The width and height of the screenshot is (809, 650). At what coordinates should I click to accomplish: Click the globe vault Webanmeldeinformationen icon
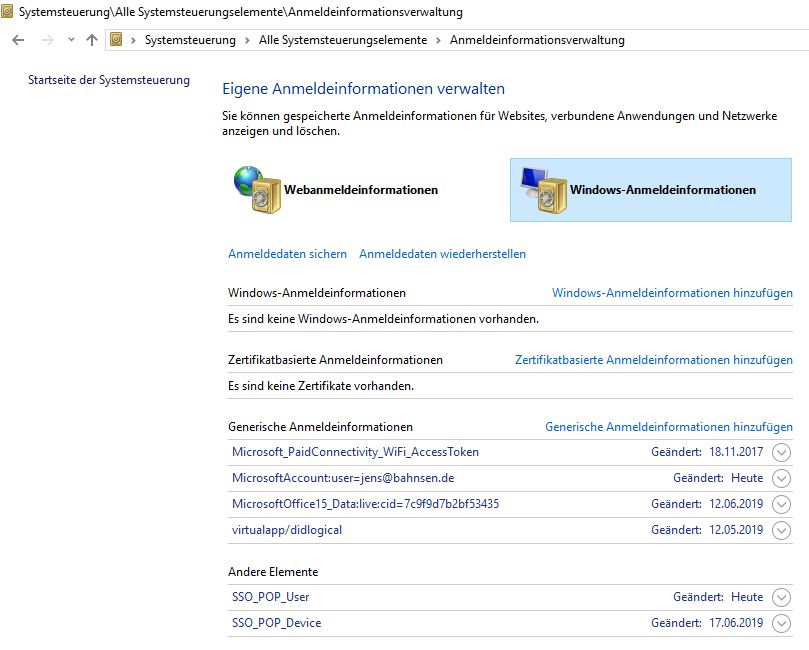point(257,189)
